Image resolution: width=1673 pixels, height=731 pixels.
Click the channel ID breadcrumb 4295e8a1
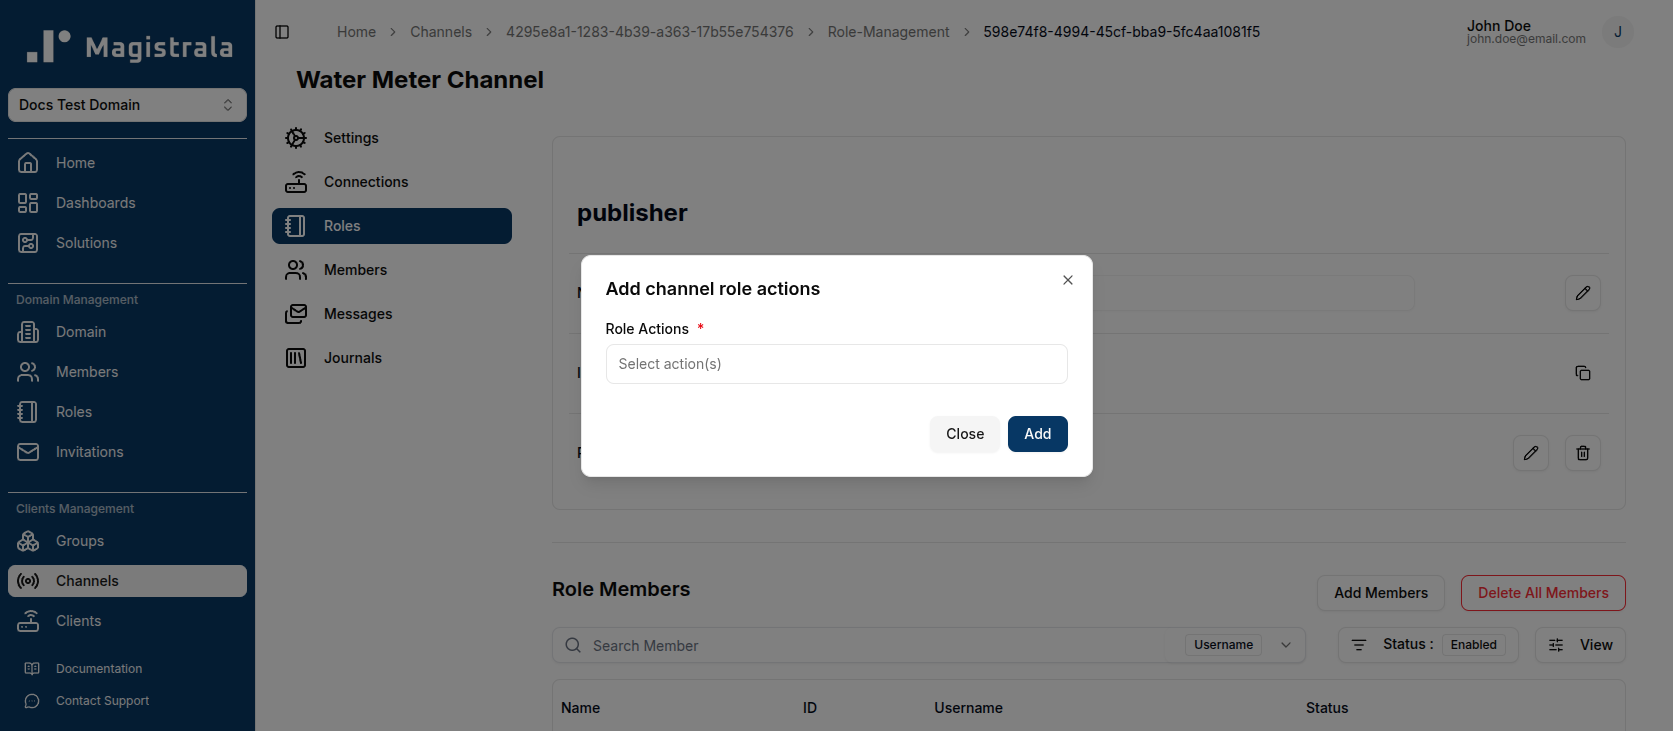click(650, 32)
